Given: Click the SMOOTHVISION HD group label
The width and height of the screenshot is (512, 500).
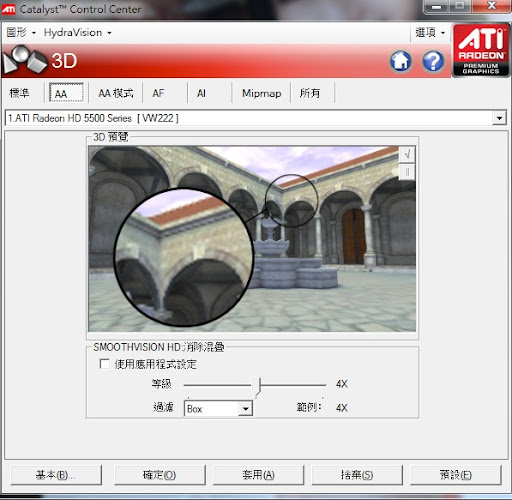Looking at the screenshot, I should (159, 347).
